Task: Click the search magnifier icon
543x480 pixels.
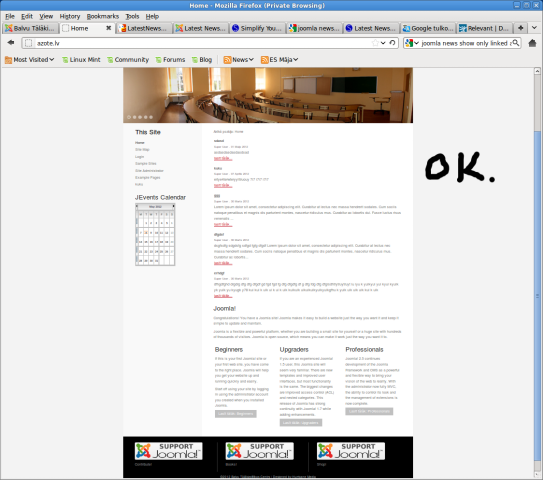Action: click(516, 43)
